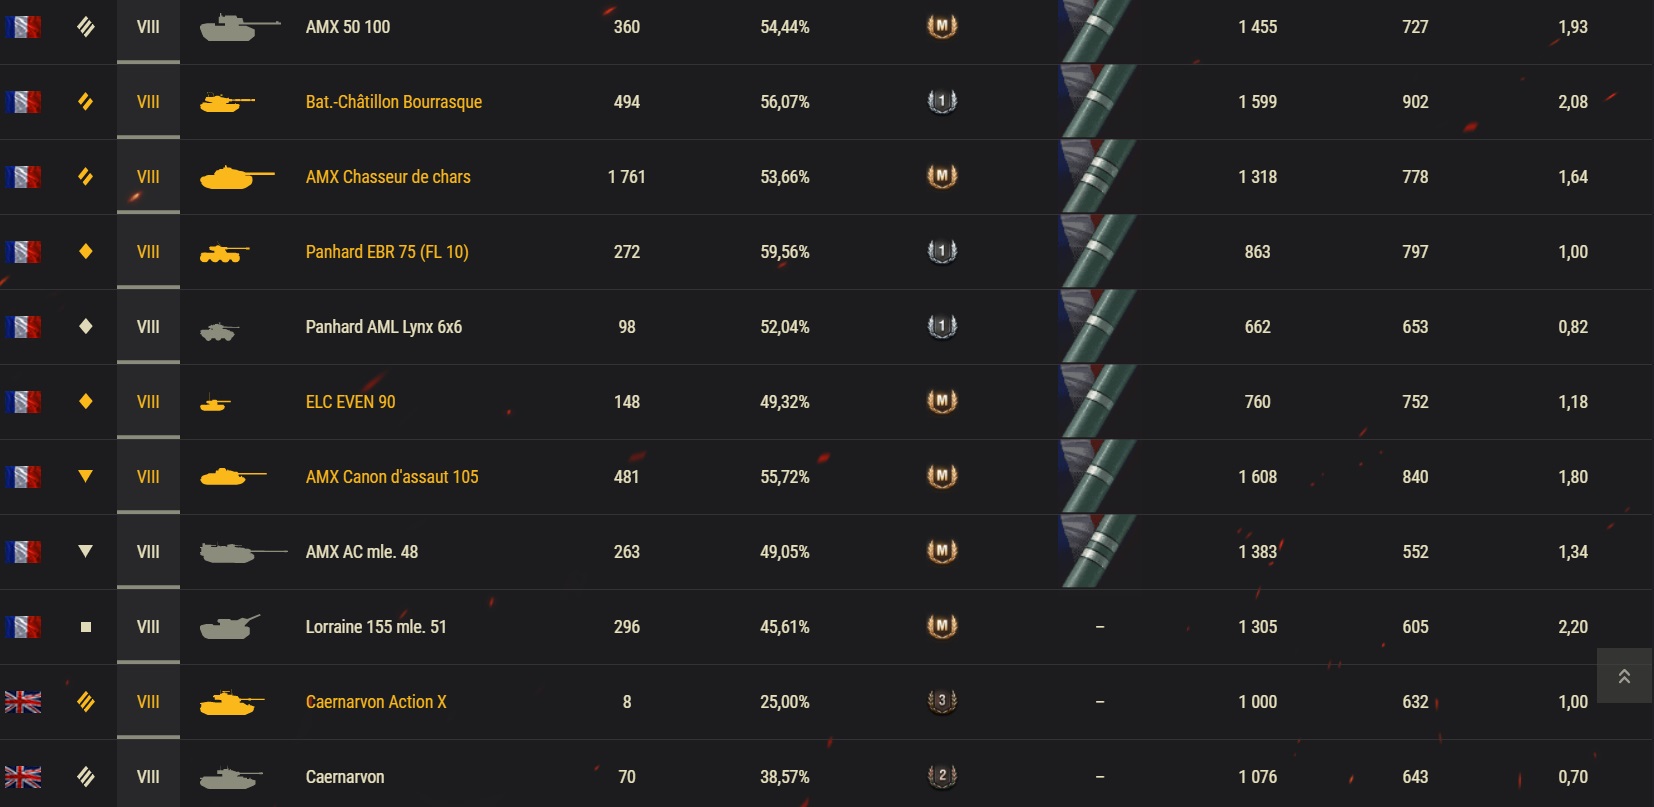Open the AMX Chasseur de chars link
Viewport: 1654px width, 807px height.
point(388,177)
